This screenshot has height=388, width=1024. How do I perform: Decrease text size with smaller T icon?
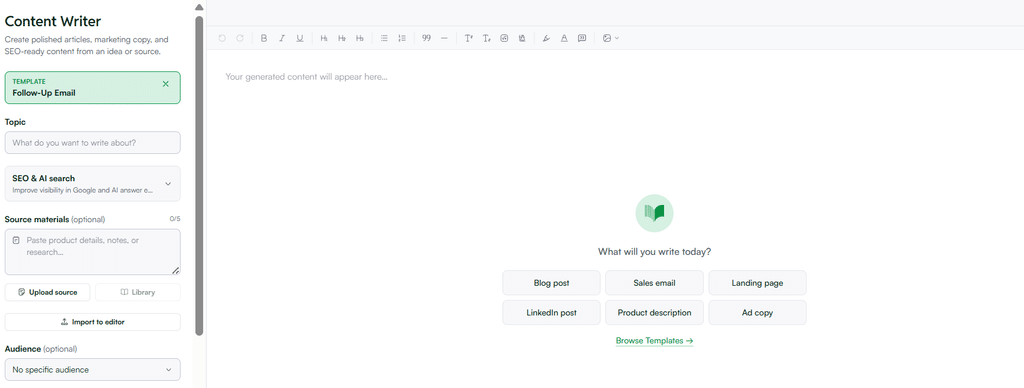click(486, 39)
